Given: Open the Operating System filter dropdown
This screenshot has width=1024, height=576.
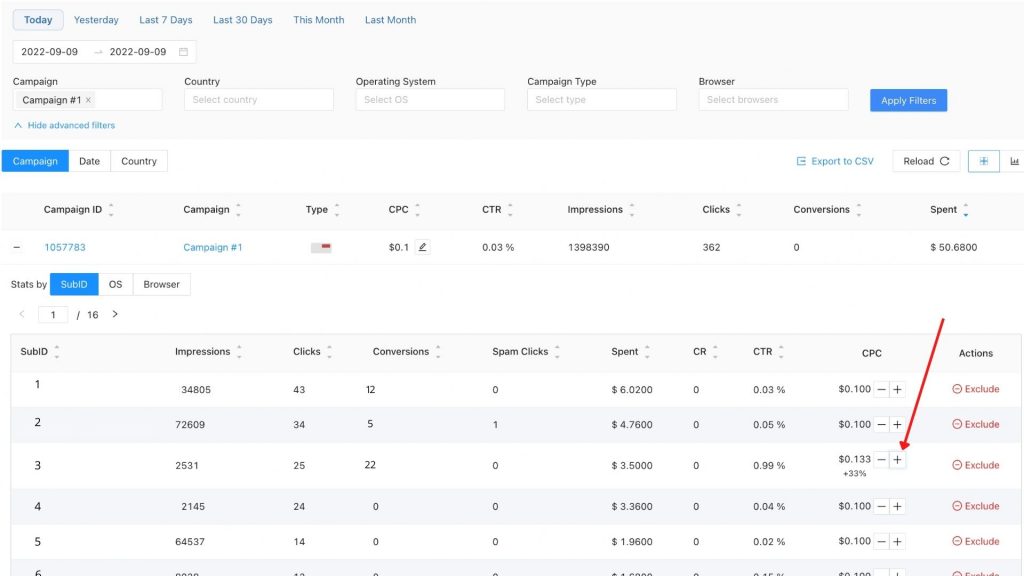Looking at the screenshot, I should pos(429,100).
